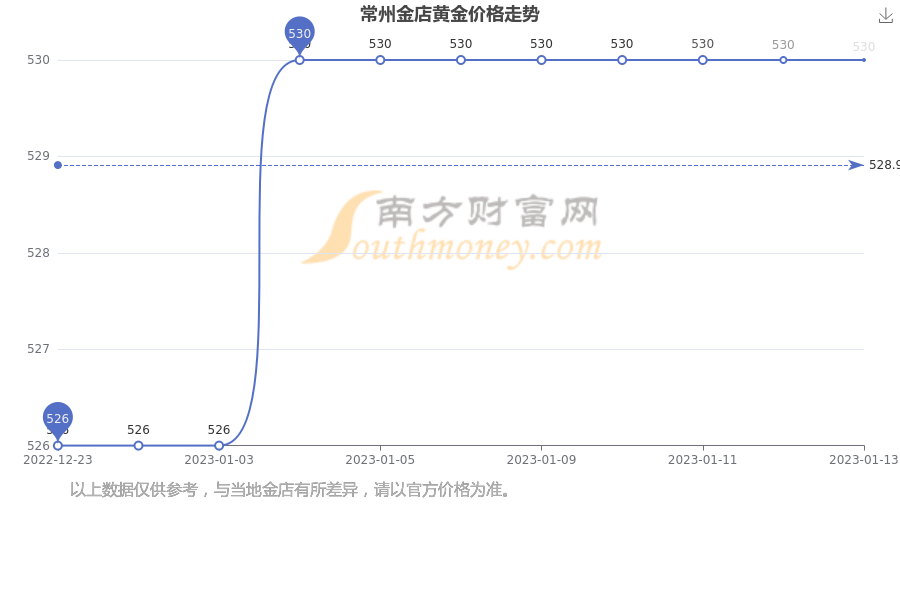
Task: Click the y-axis label 528
Action: click(x=38, y=253)
